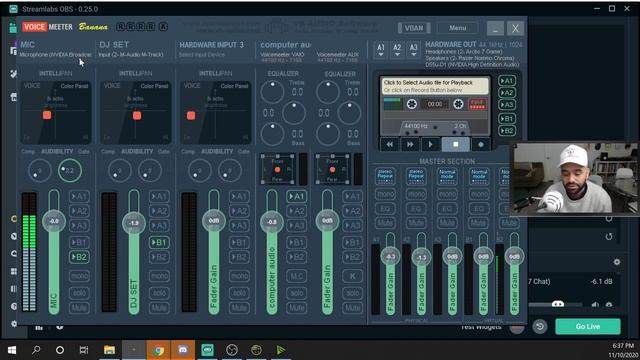Change A1 master bus stereo Repeat mode
Viewport: 640px width, 360px height.
(385, 176)
